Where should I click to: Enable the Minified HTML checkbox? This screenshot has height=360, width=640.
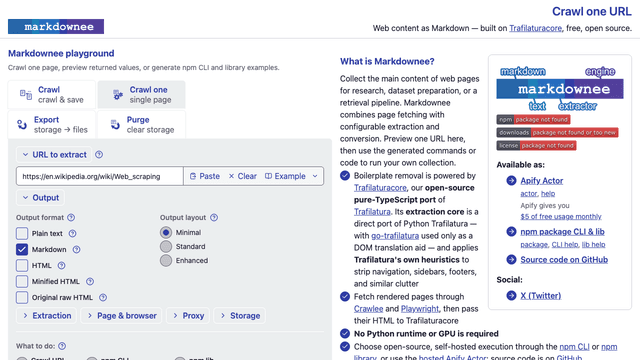[22, 282]
